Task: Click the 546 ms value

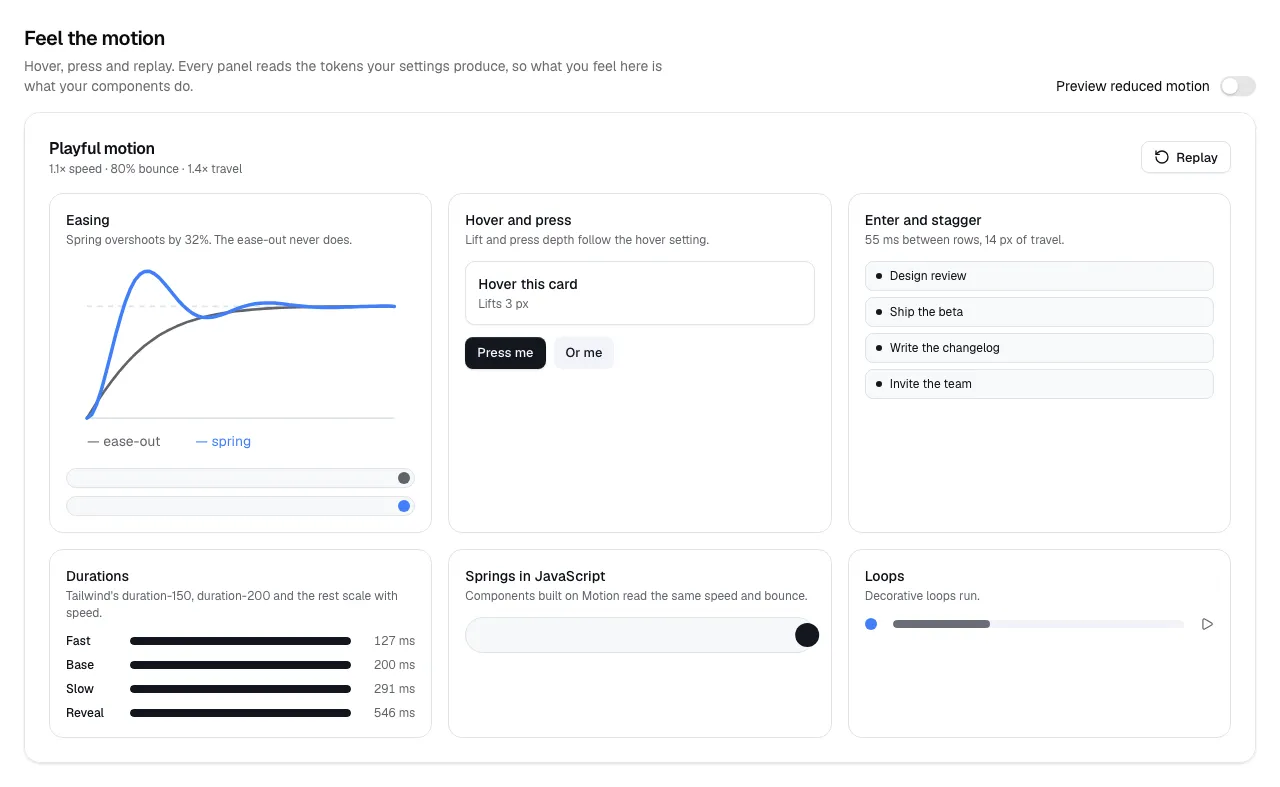Action: coord(394,713)
